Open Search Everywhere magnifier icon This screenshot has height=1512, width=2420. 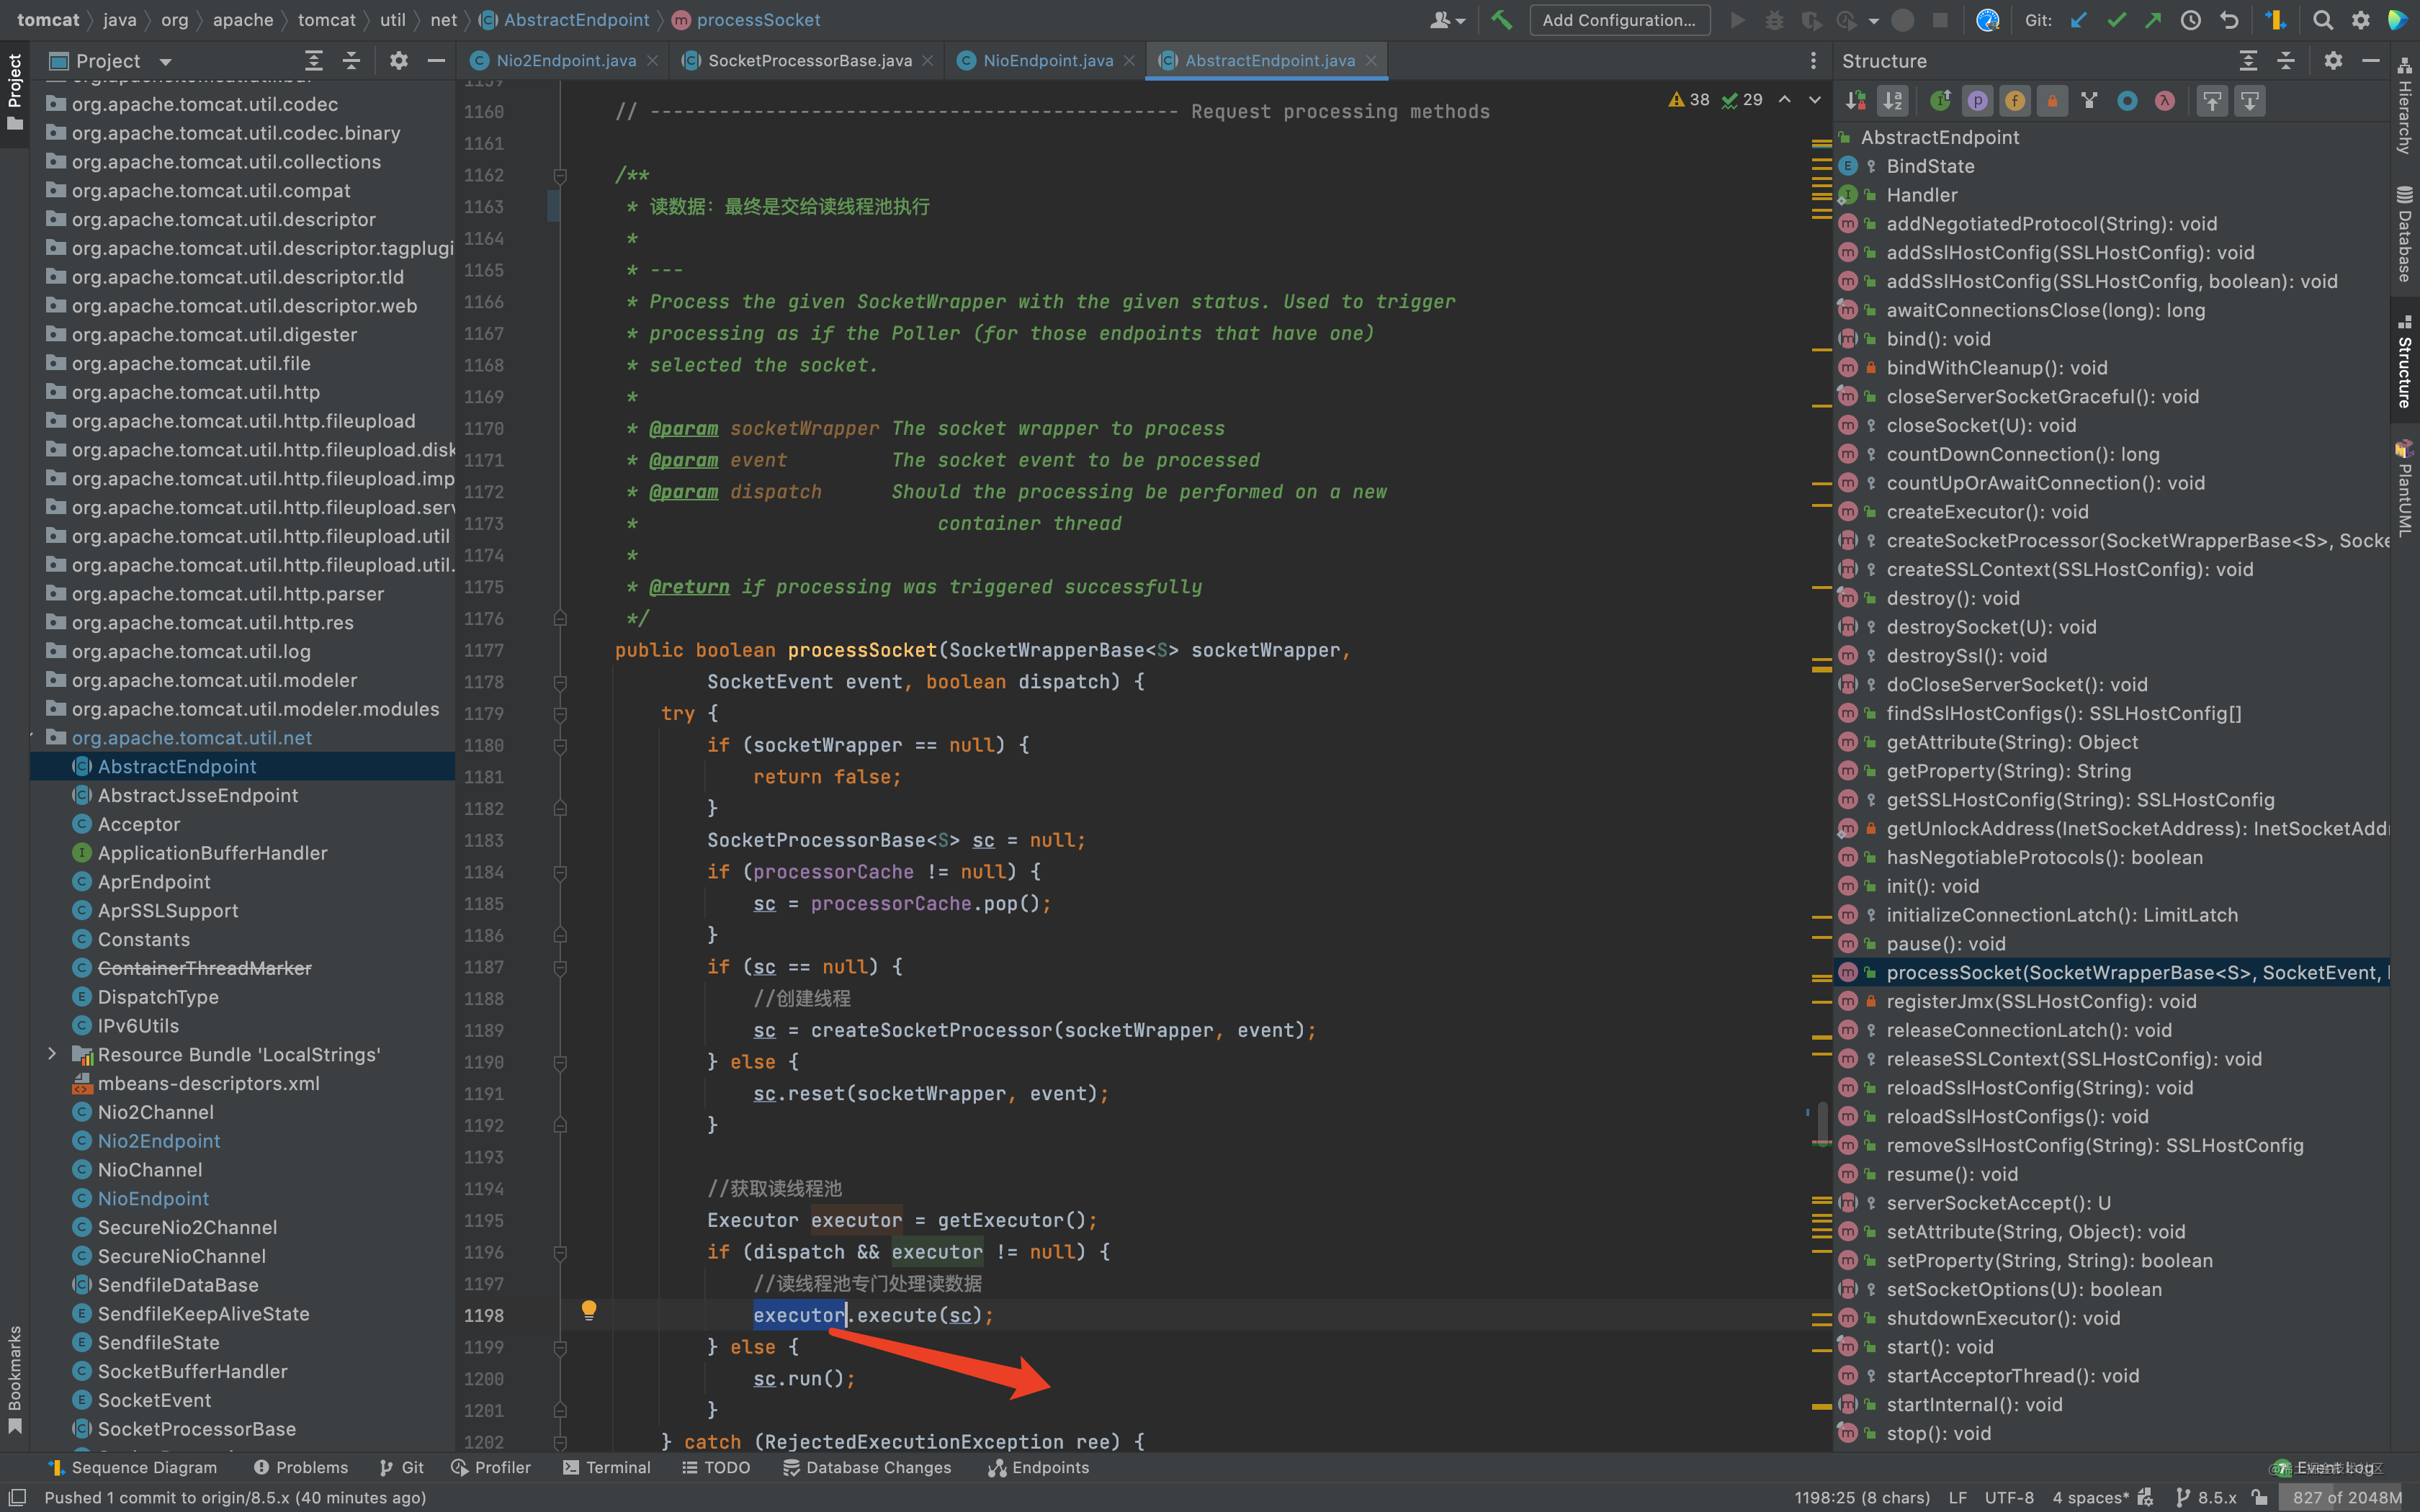pyautogui.click(x=2323, y=20)
